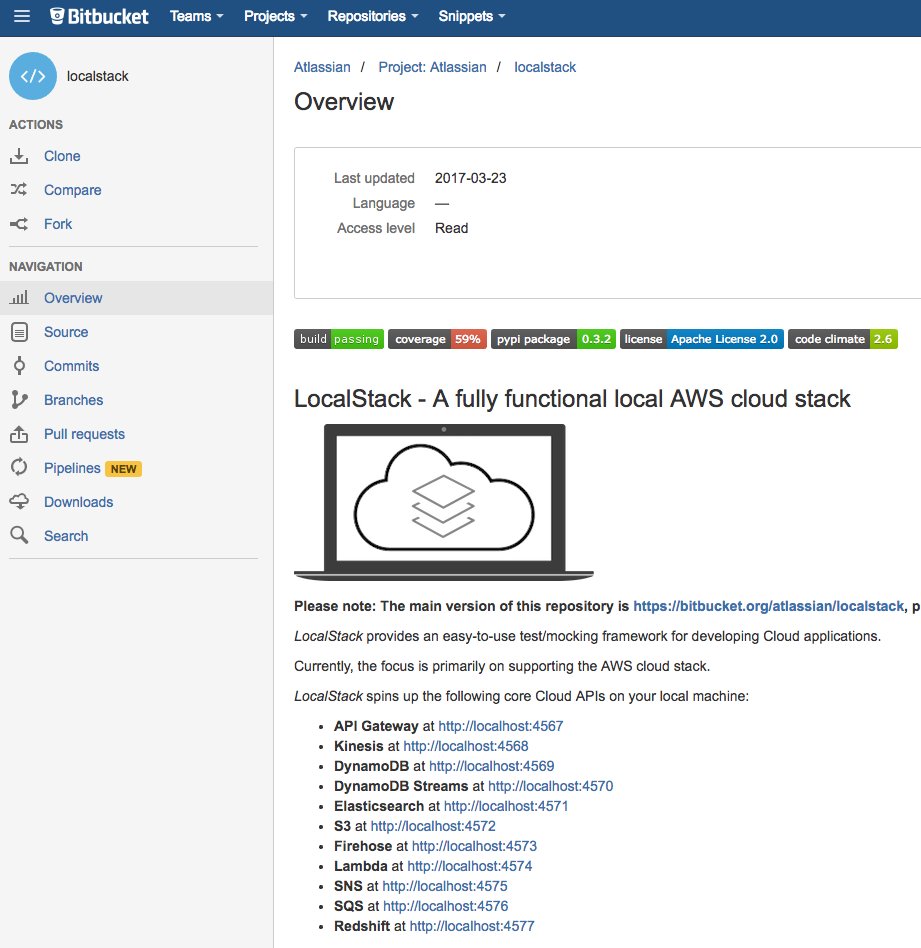This screenshot has width=921, height=948.
Task: Open API Gateway localhost:4567 link
Action: 501,726
